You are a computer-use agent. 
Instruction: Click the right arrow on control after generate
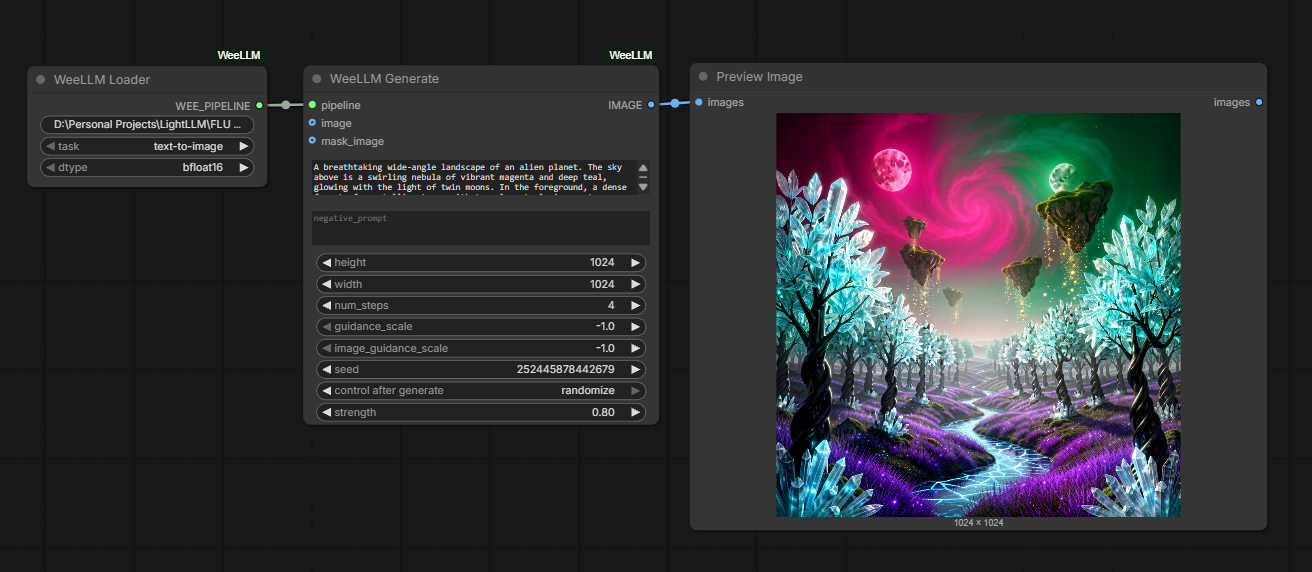(x=635, y=391)
